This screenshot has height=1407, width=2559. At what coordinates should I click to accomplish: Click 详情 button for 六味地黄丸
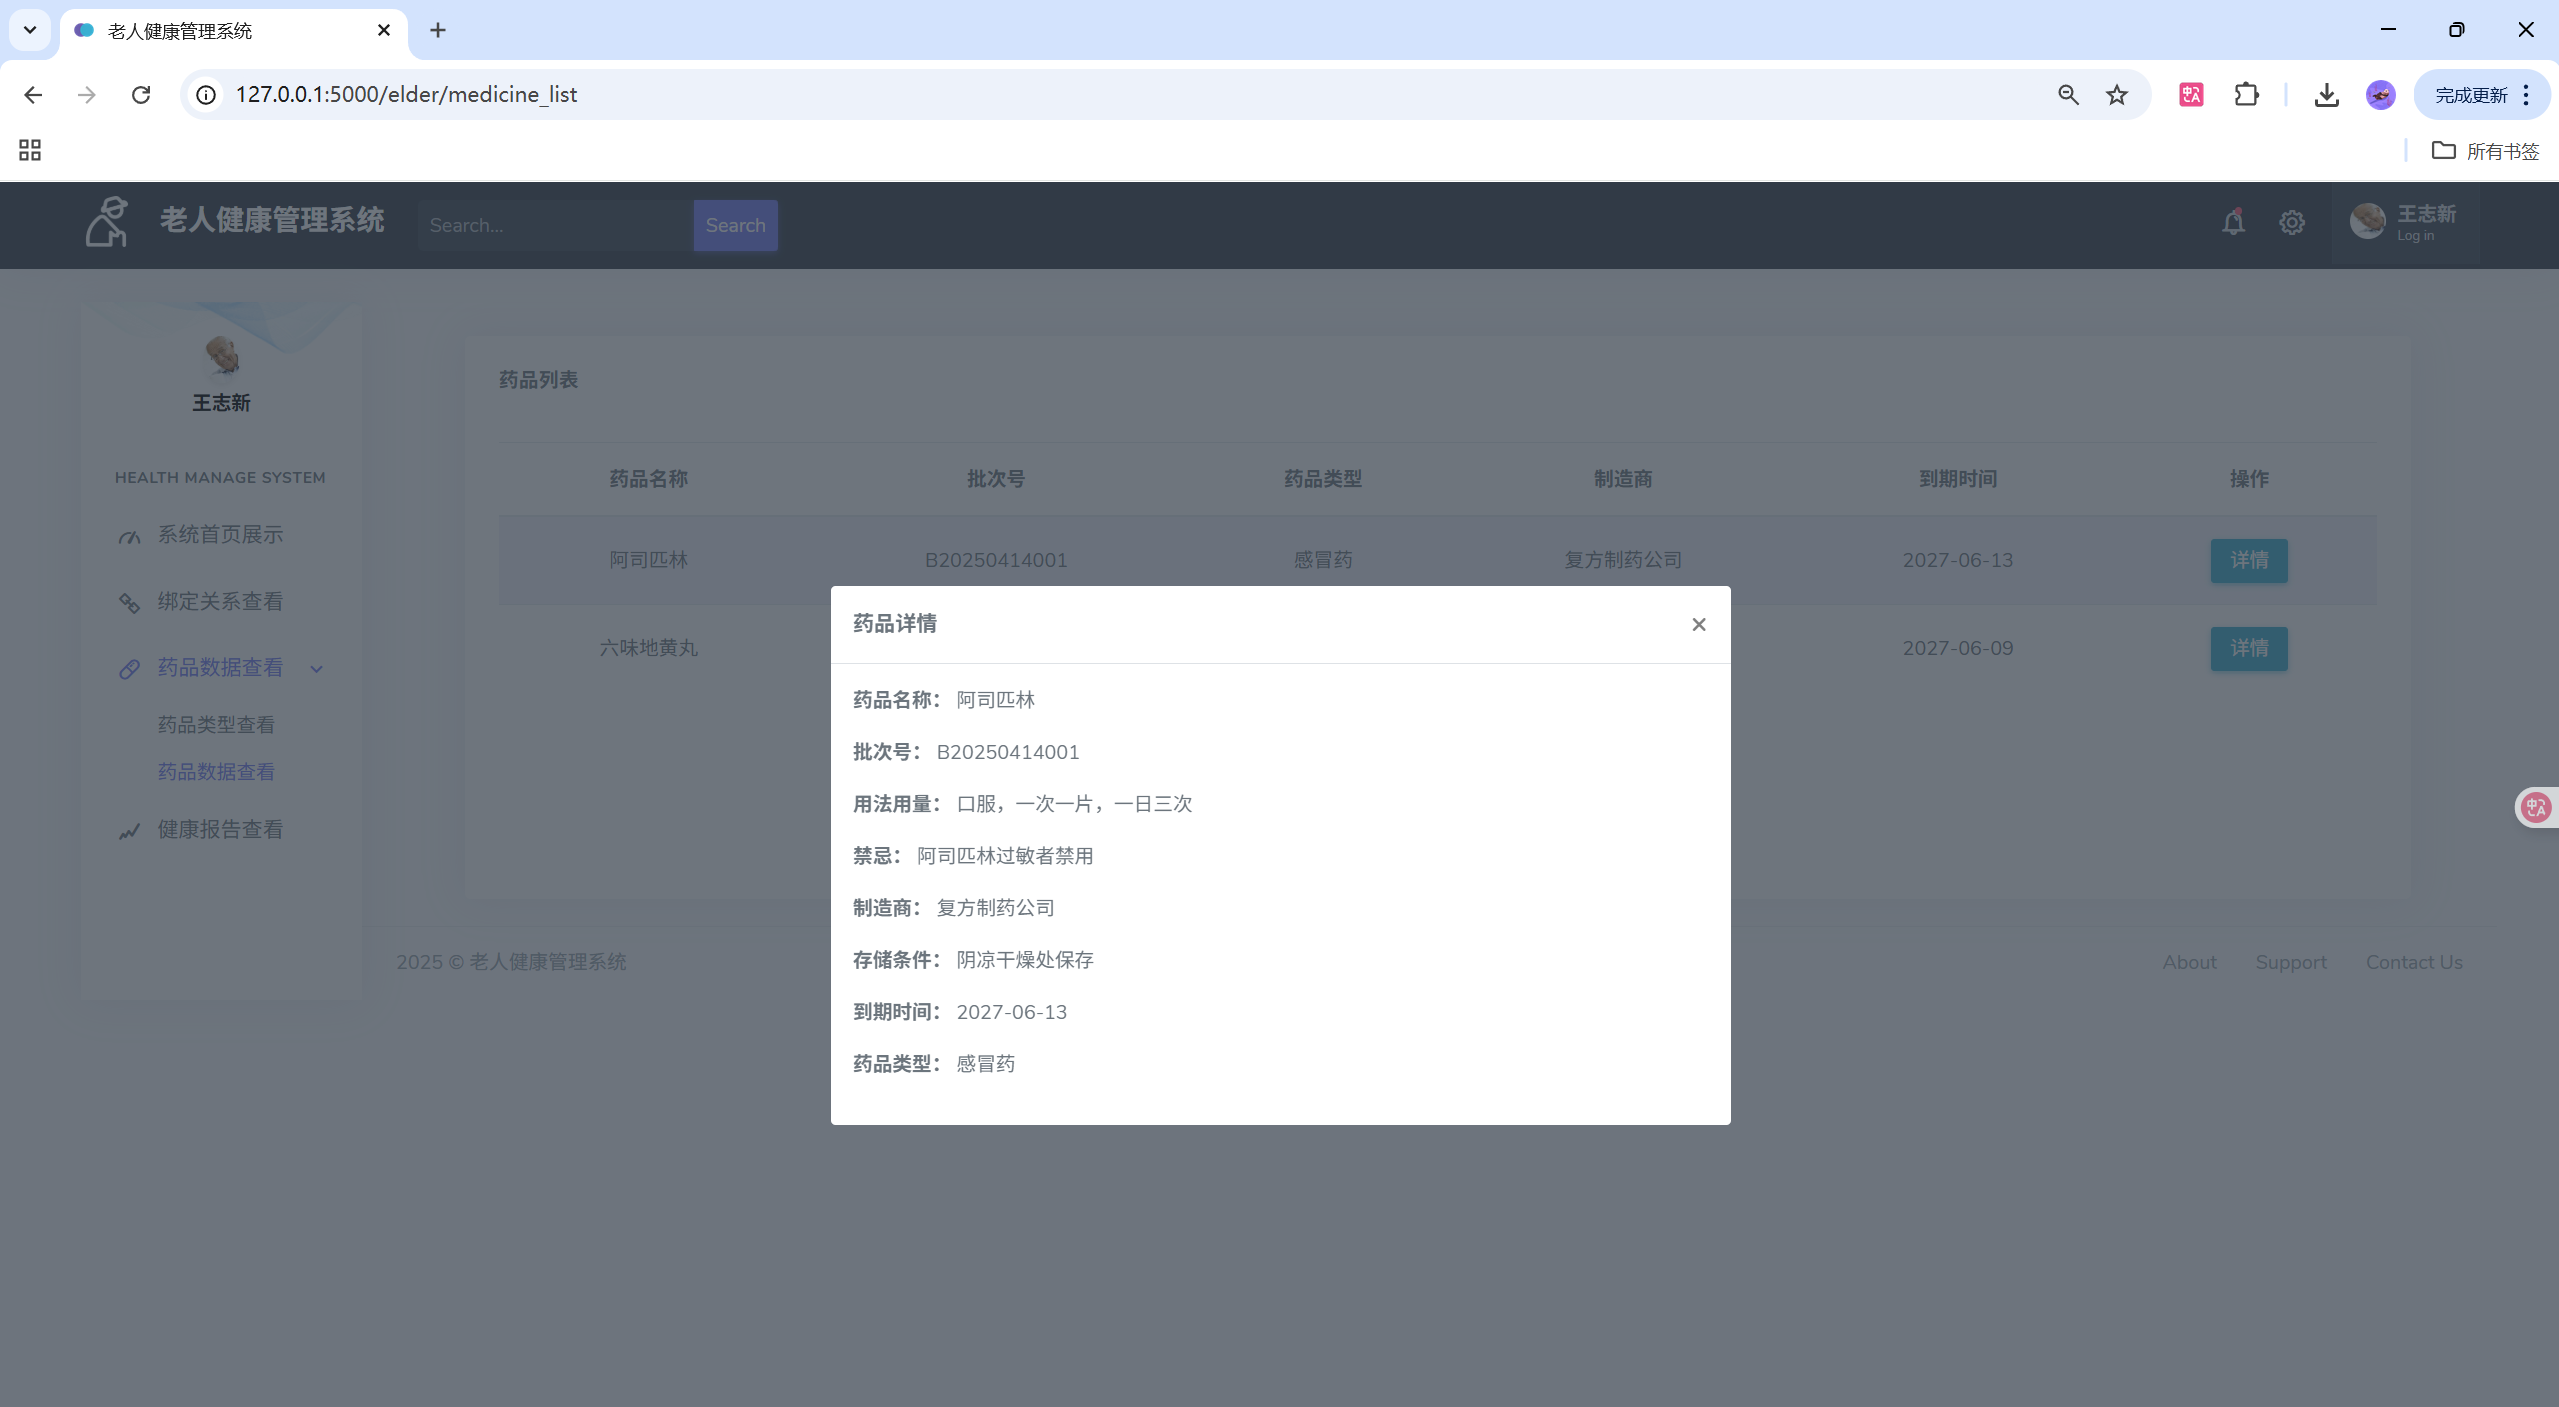[2248, 649]
